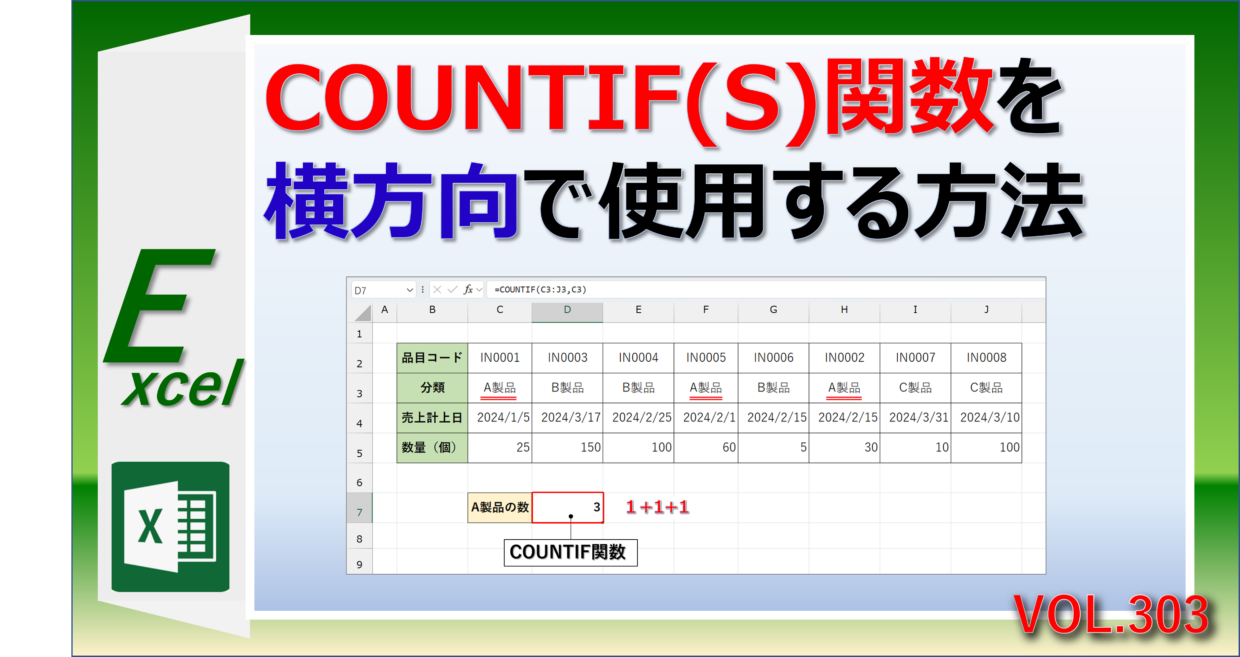Select row 9 header
This screenshot has width=1240, height=657.
coord(360,563)
